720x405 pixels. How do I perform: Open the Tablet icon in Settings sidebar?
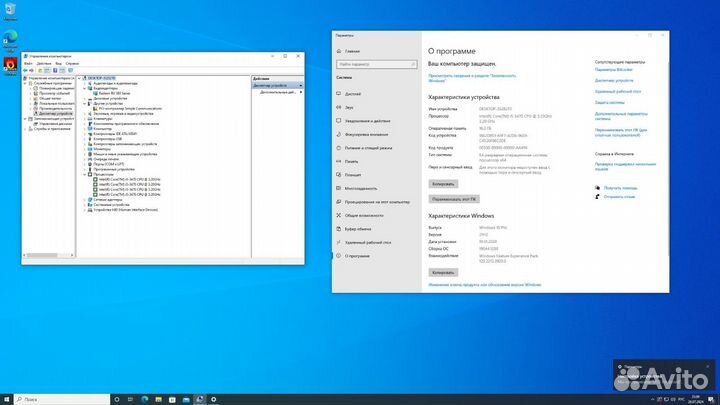pyautogui.click(x=338, y=175)
